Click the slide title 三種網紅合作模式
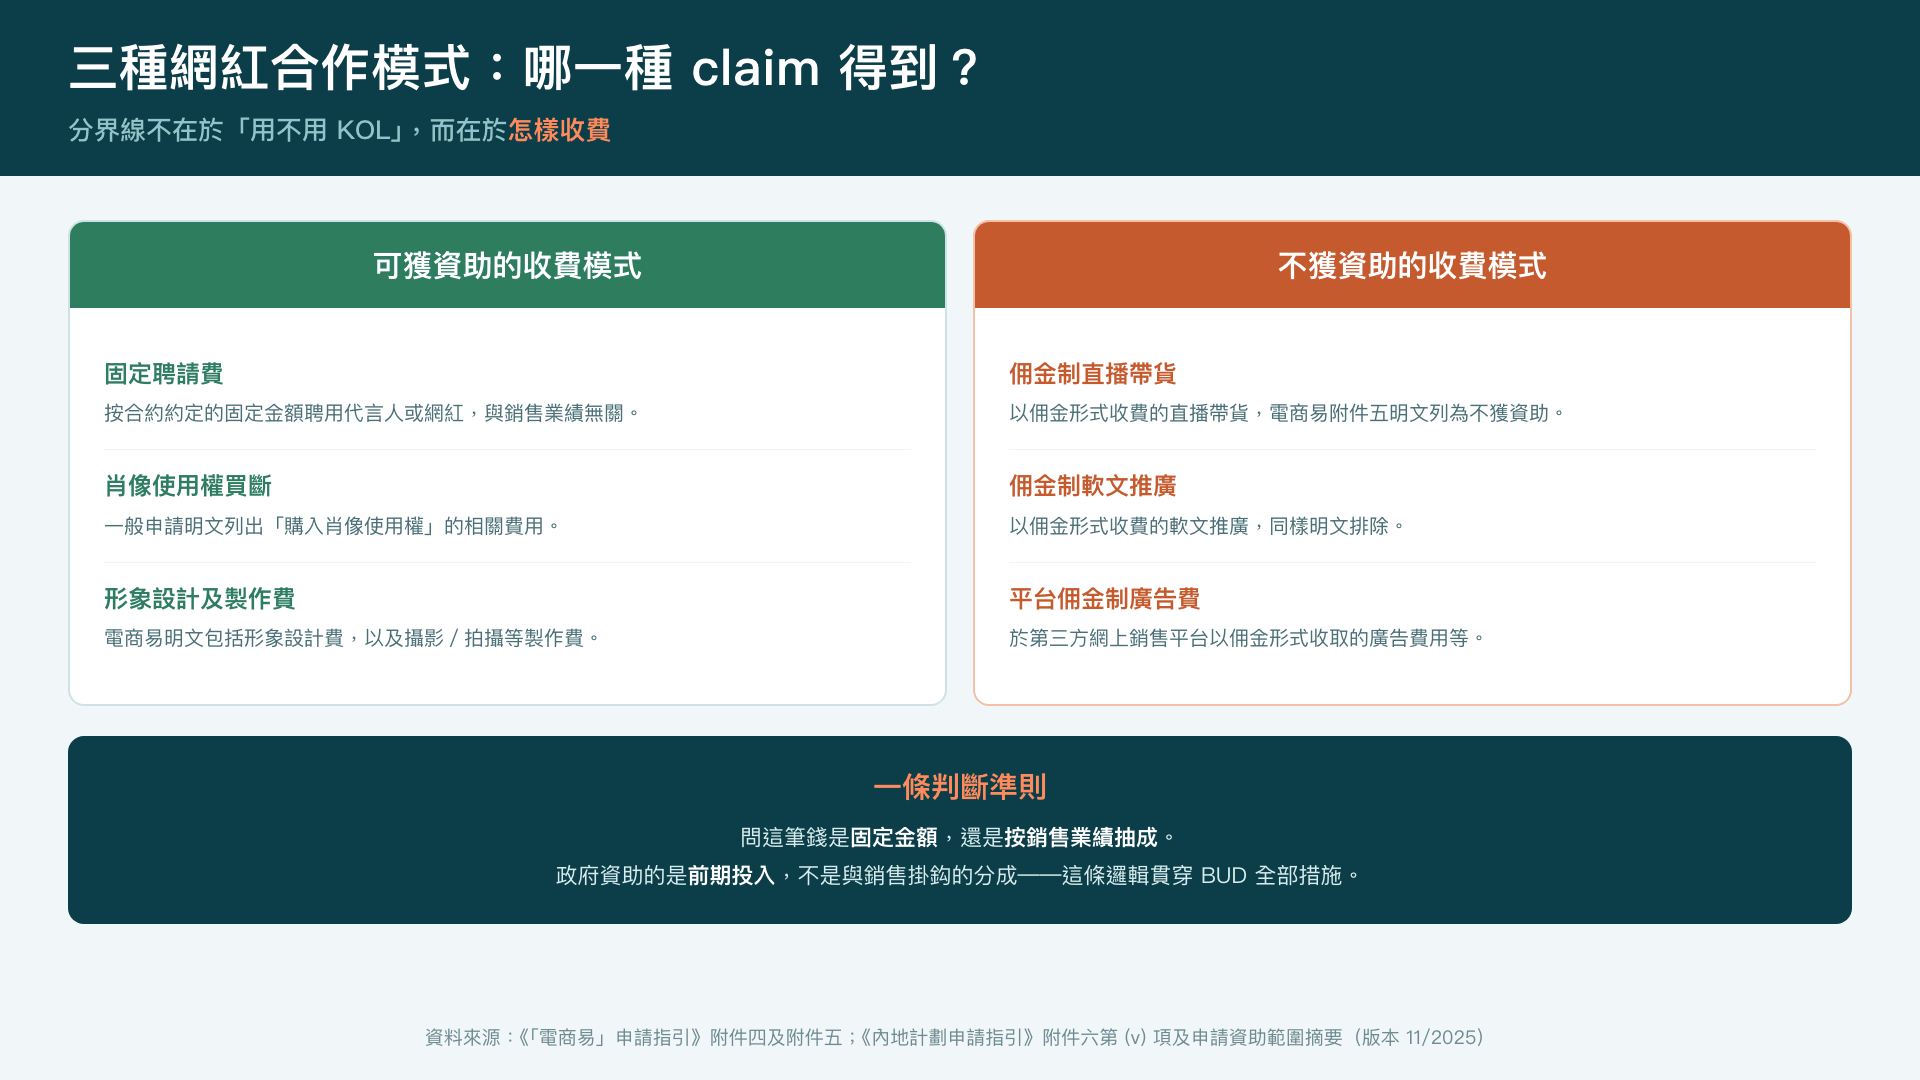This screenshot has width=1920, height=1080. 524,69
